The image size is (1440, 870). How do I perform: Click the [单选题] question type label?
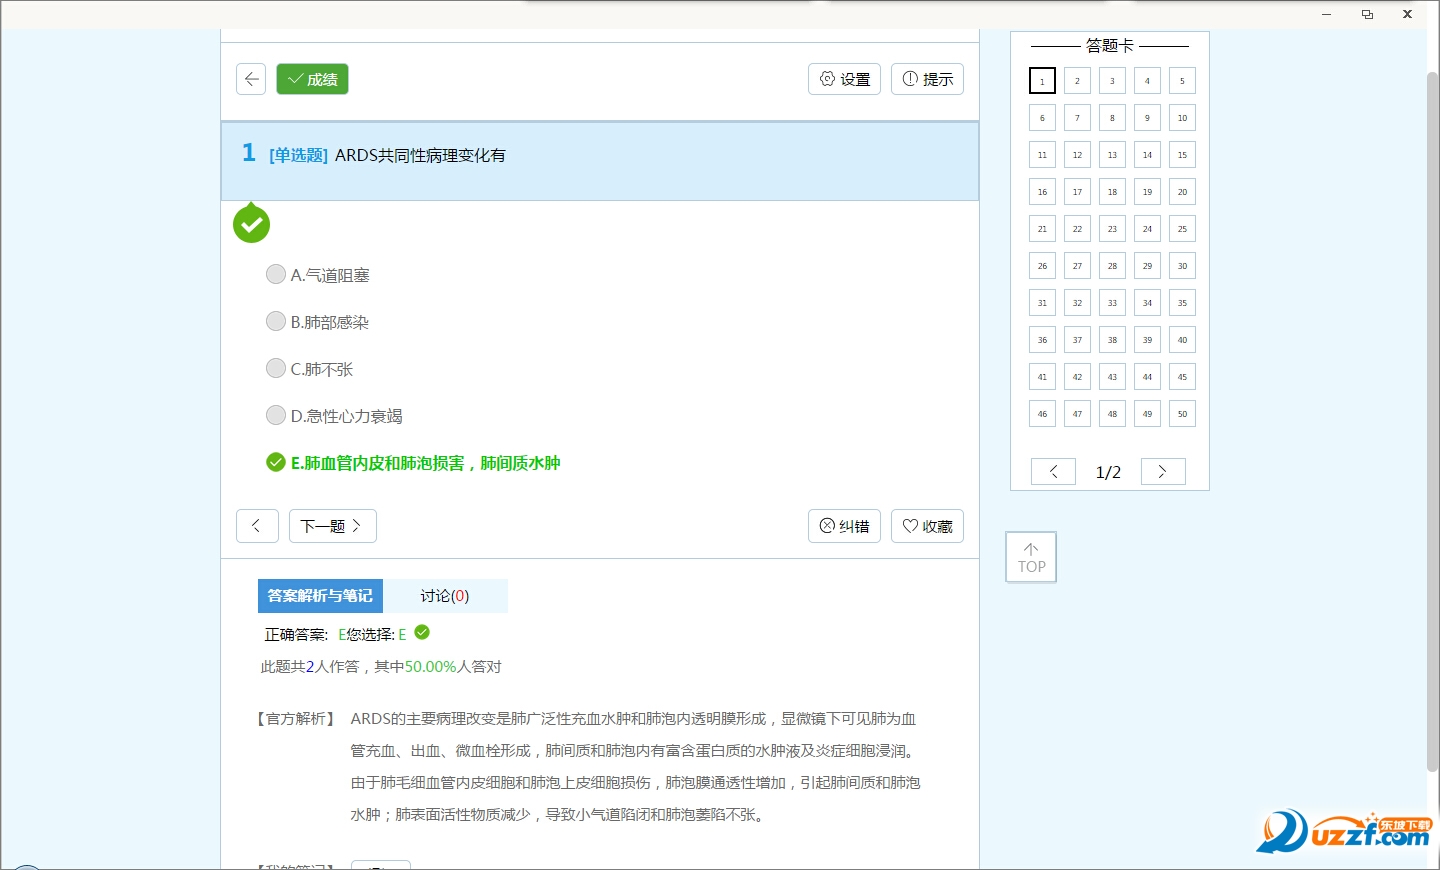(x=298, y=155)
